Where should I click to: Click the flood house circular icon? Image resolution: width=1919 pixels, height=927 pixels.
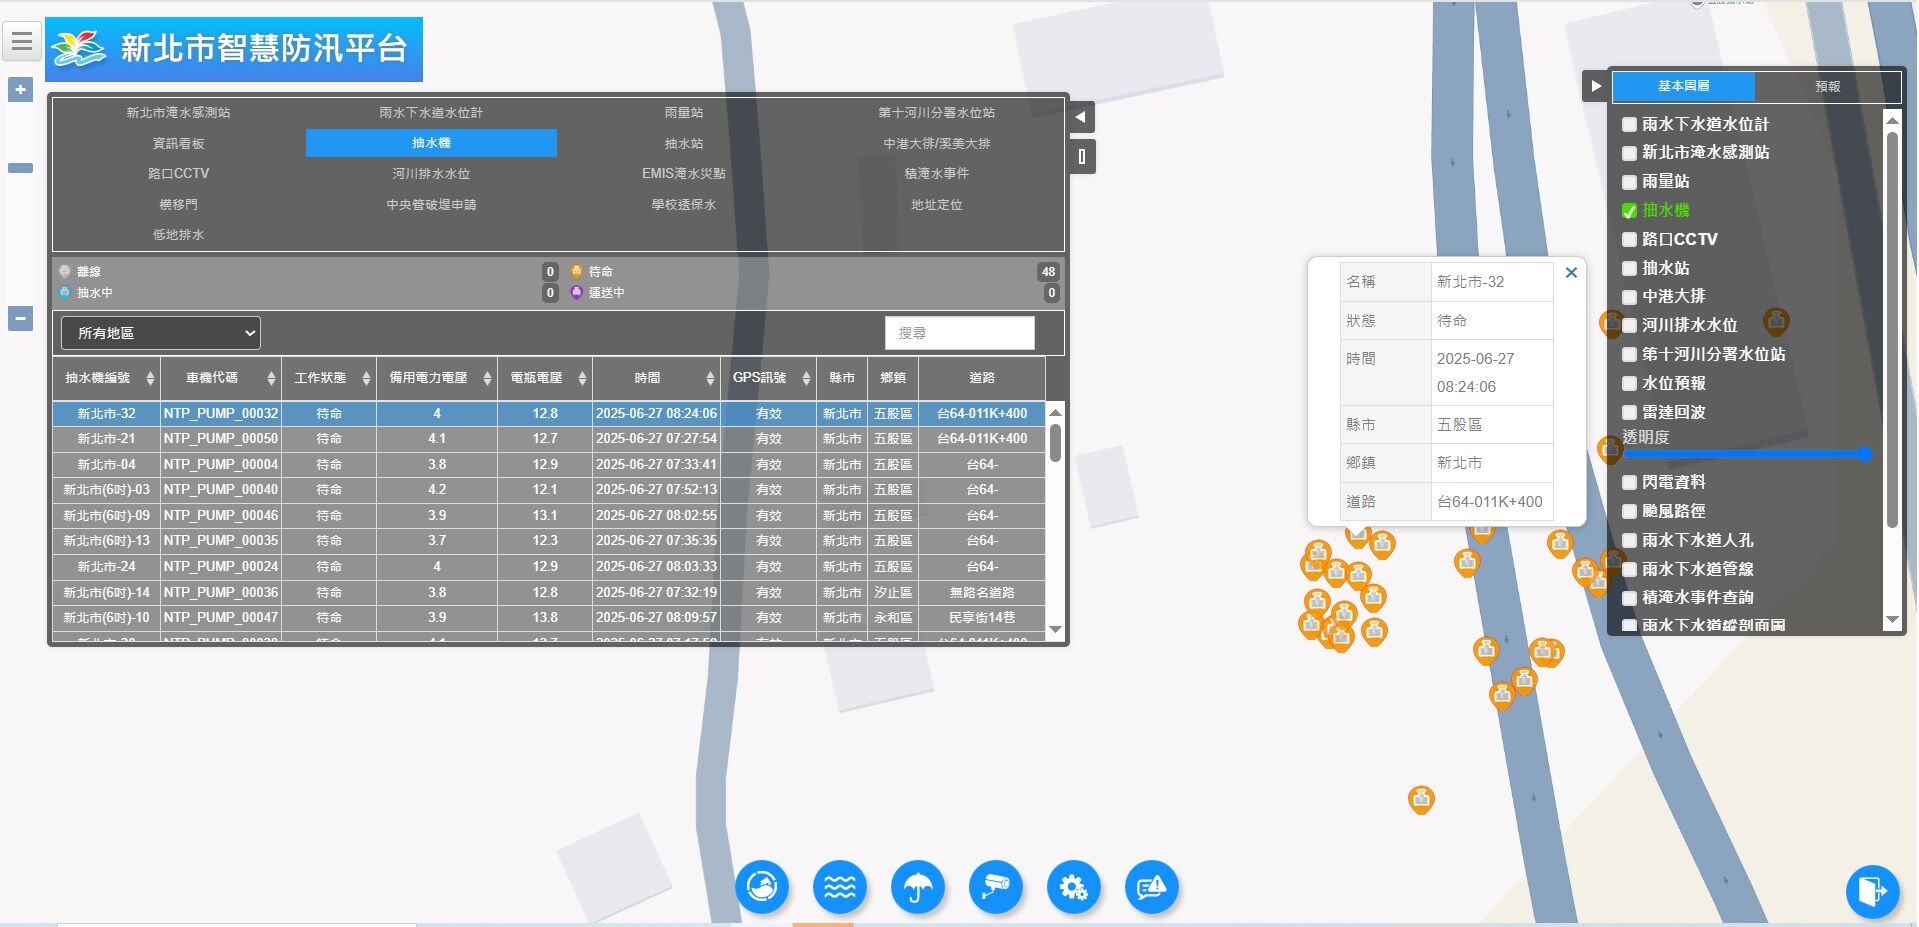click(761, 887)
